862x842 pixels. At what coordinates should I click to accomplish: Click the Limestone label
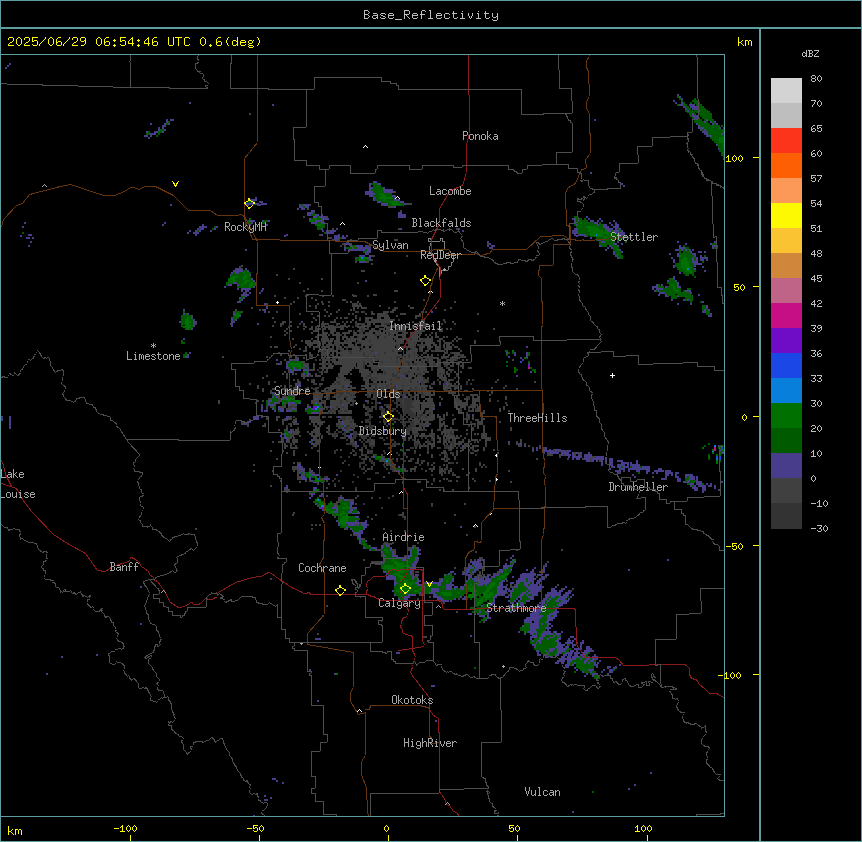tap(153, 356)
